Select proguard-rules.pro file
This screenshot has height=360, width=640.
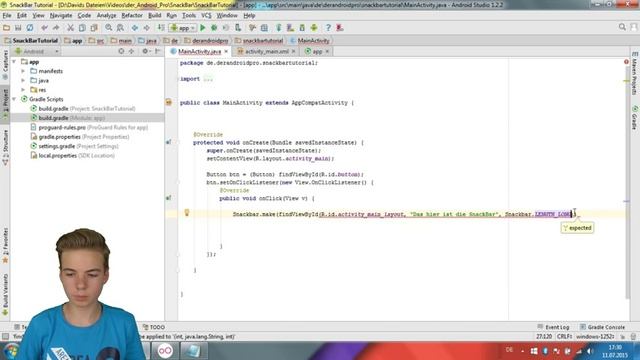click(x=89, y=127)
